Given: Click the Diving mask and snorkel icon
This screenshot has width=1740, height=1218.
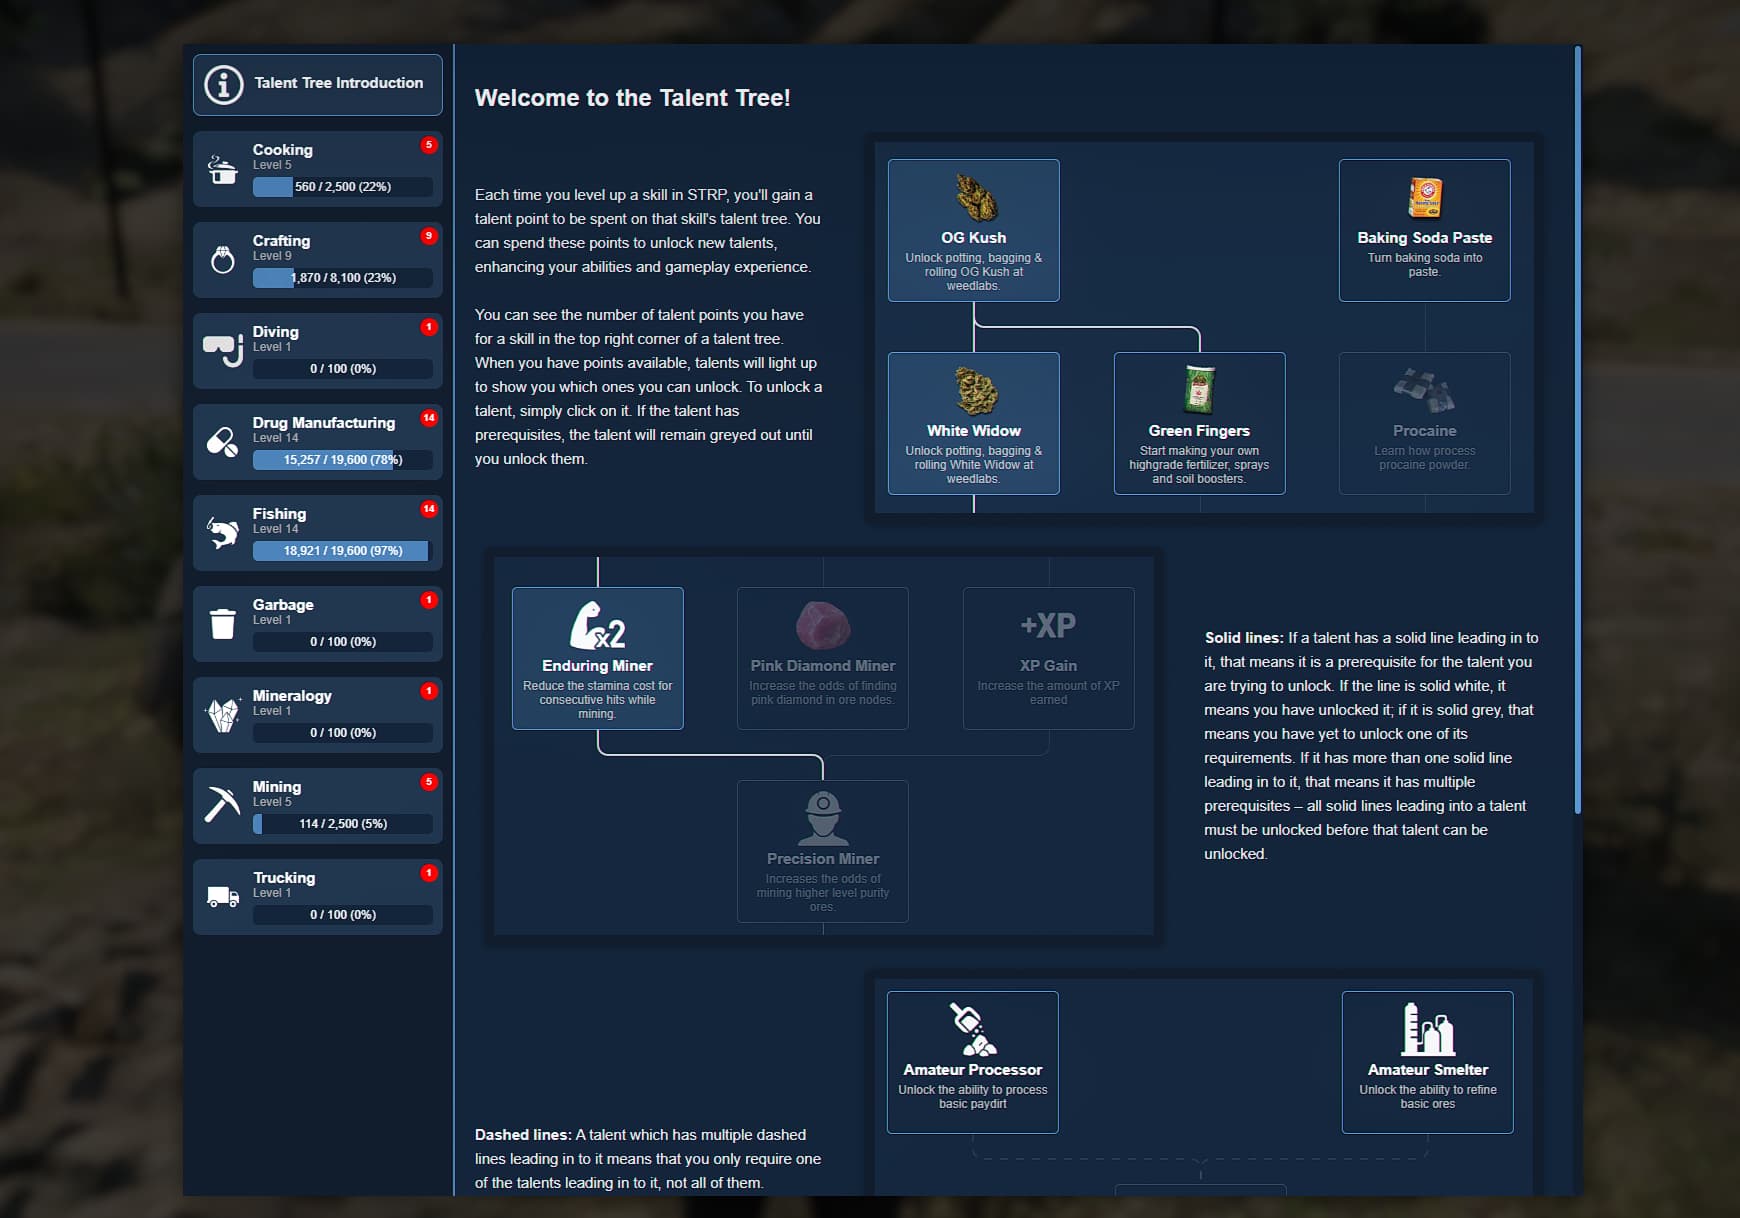Looking at the screenshot, I should [x=223, y=349].
